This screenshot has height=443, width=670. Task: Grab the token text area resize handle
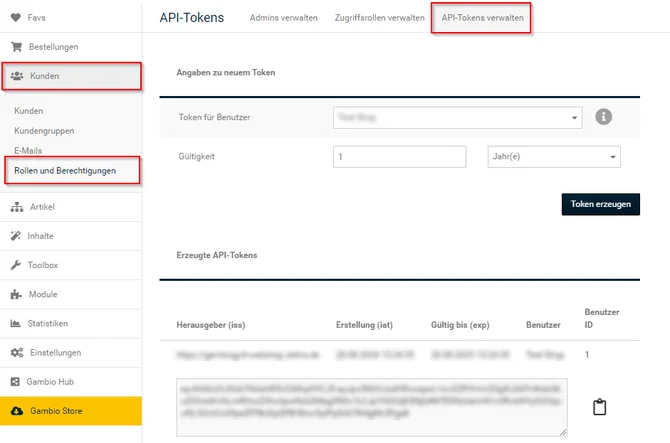click(564, 432)
